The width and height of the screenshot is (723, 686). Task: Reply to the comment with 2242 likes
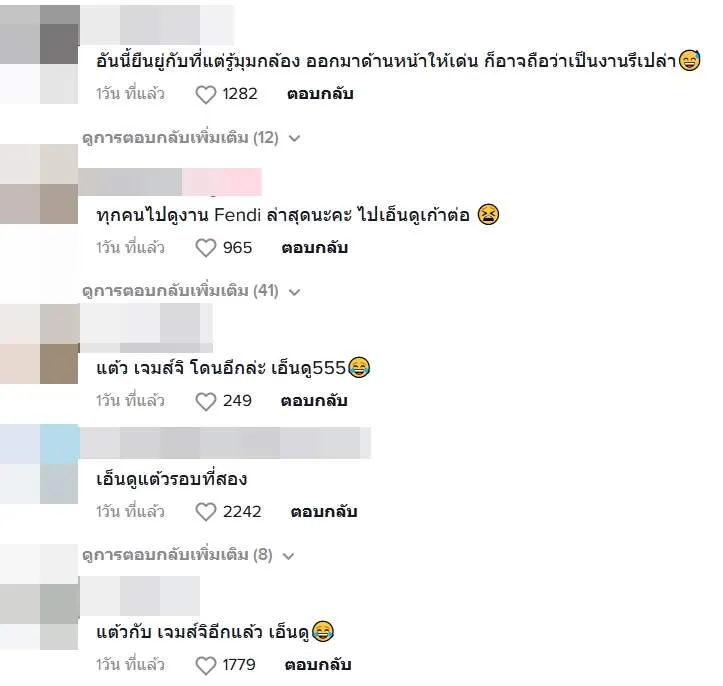click(x=324, y=512)
